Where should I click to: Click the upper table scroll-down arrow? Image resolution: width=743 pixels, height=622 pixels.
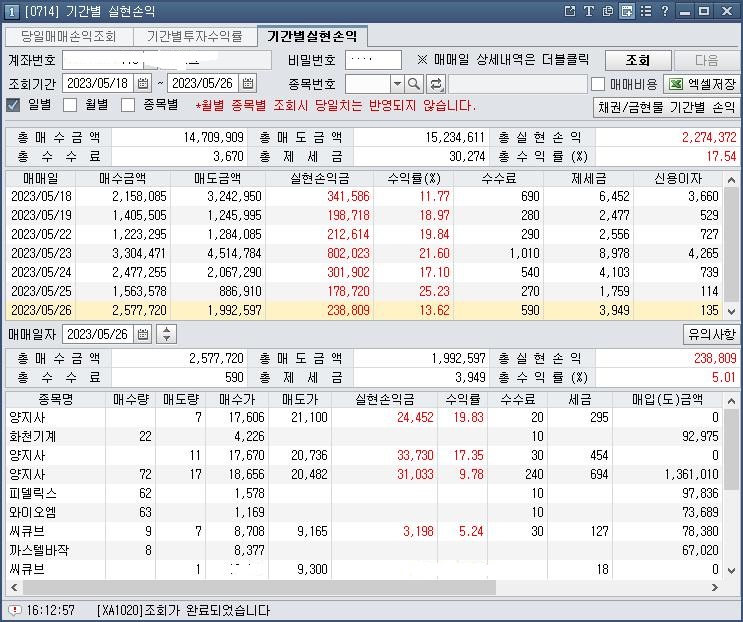tap(731, 311)
